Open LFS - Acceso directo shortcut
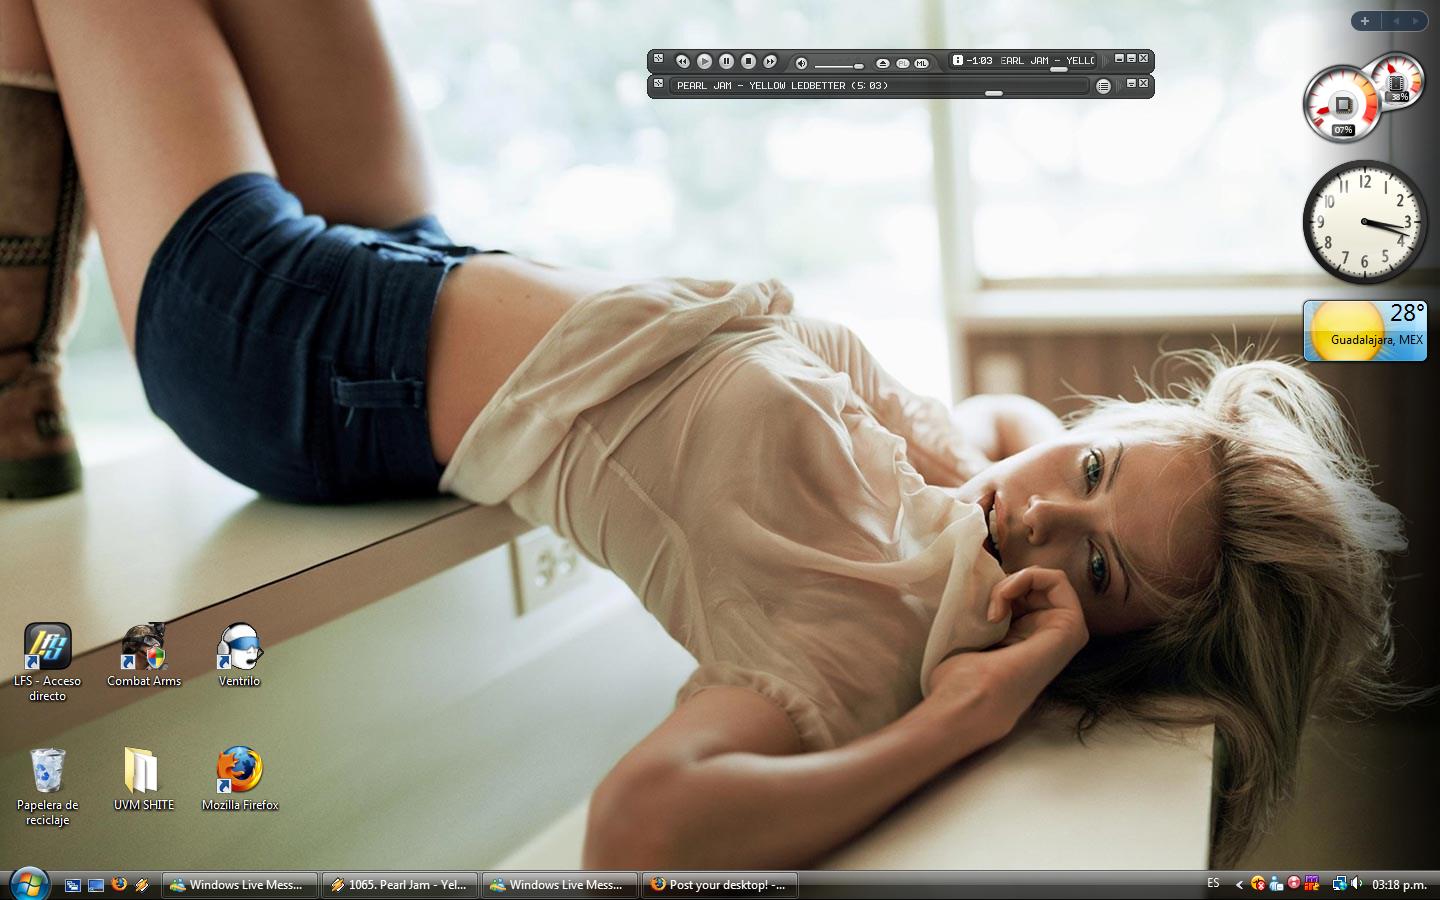The width and height of the screenshot is (1440, 900). (47, 662)
